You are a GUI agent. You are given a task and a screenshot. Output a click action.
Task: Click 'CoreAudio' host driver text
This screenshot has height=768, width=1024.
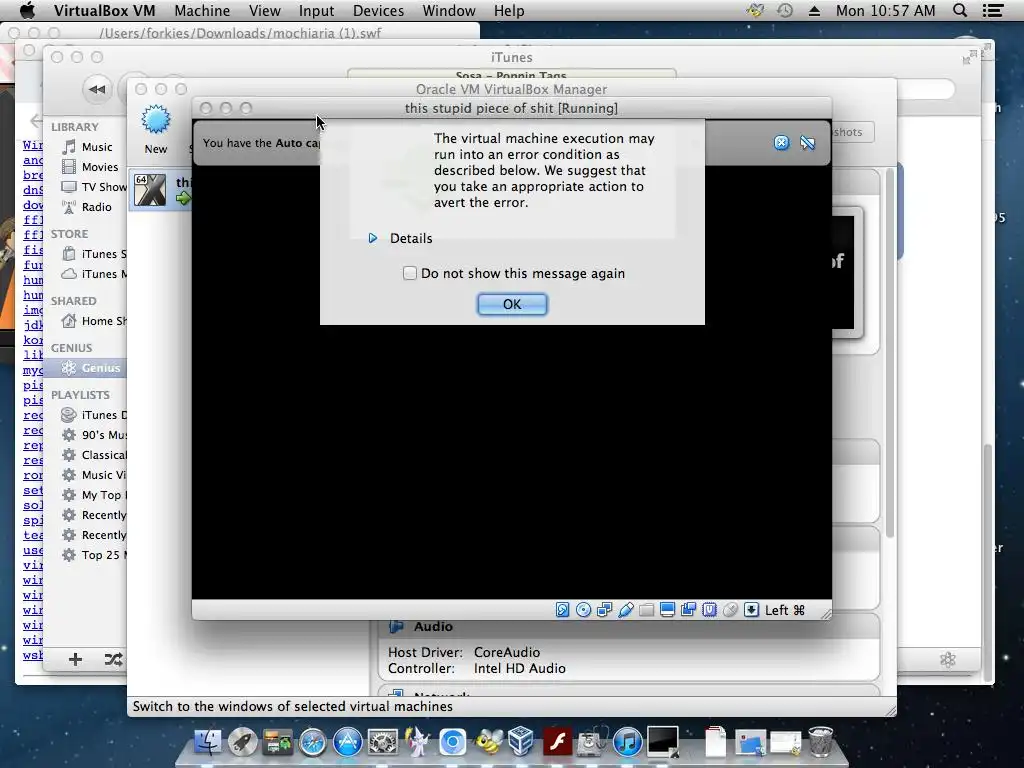(507, 652)
